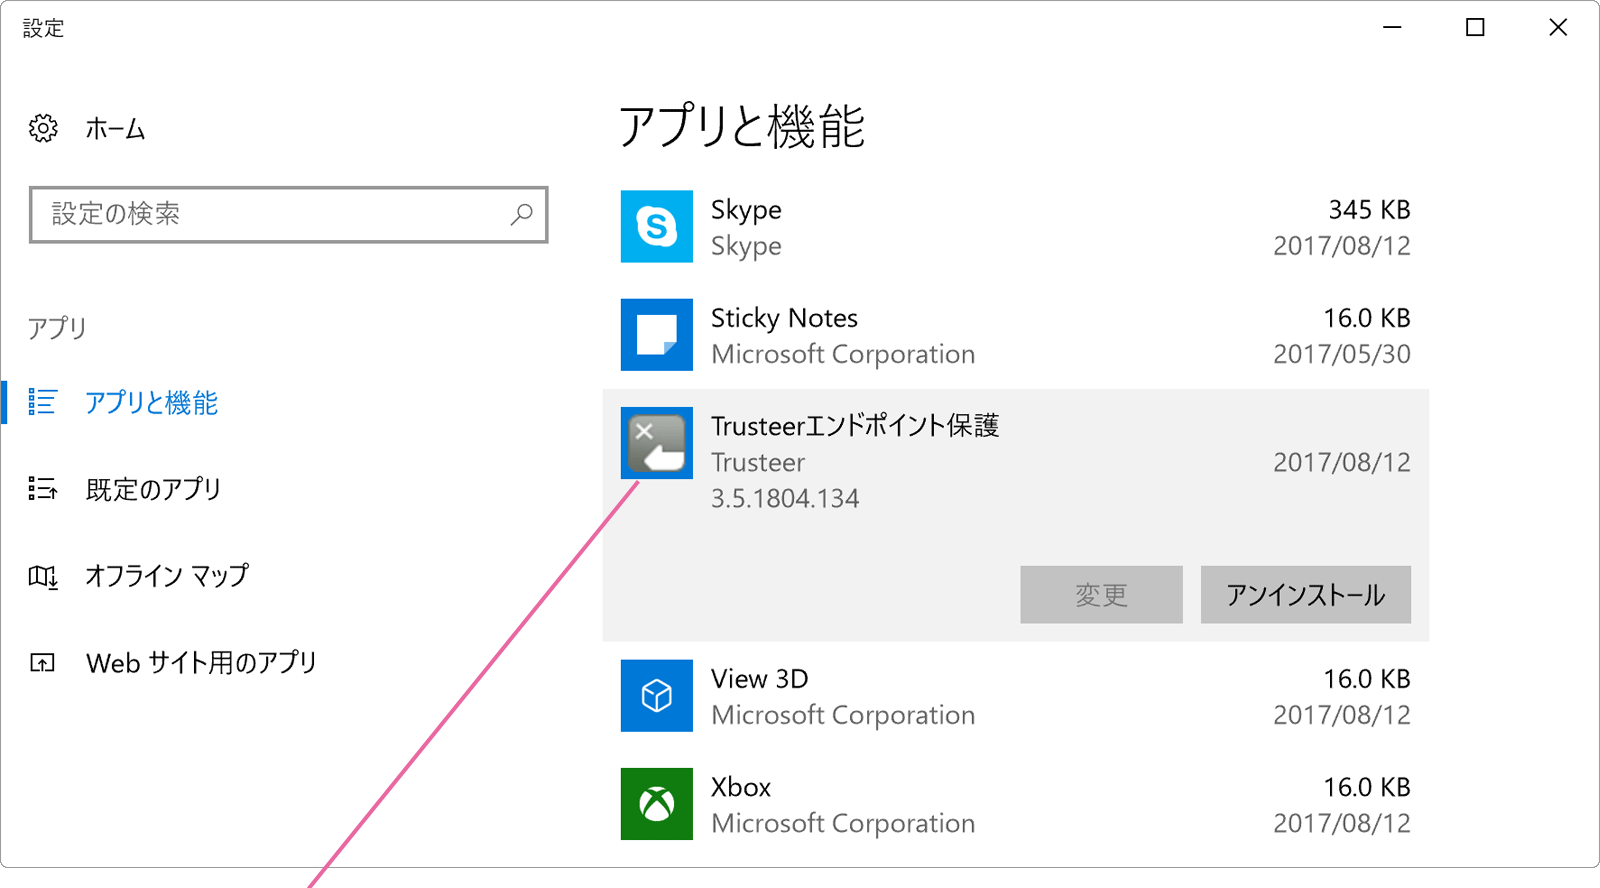
Task: Click the Home gear icon
Action: (x=43, y=128)
